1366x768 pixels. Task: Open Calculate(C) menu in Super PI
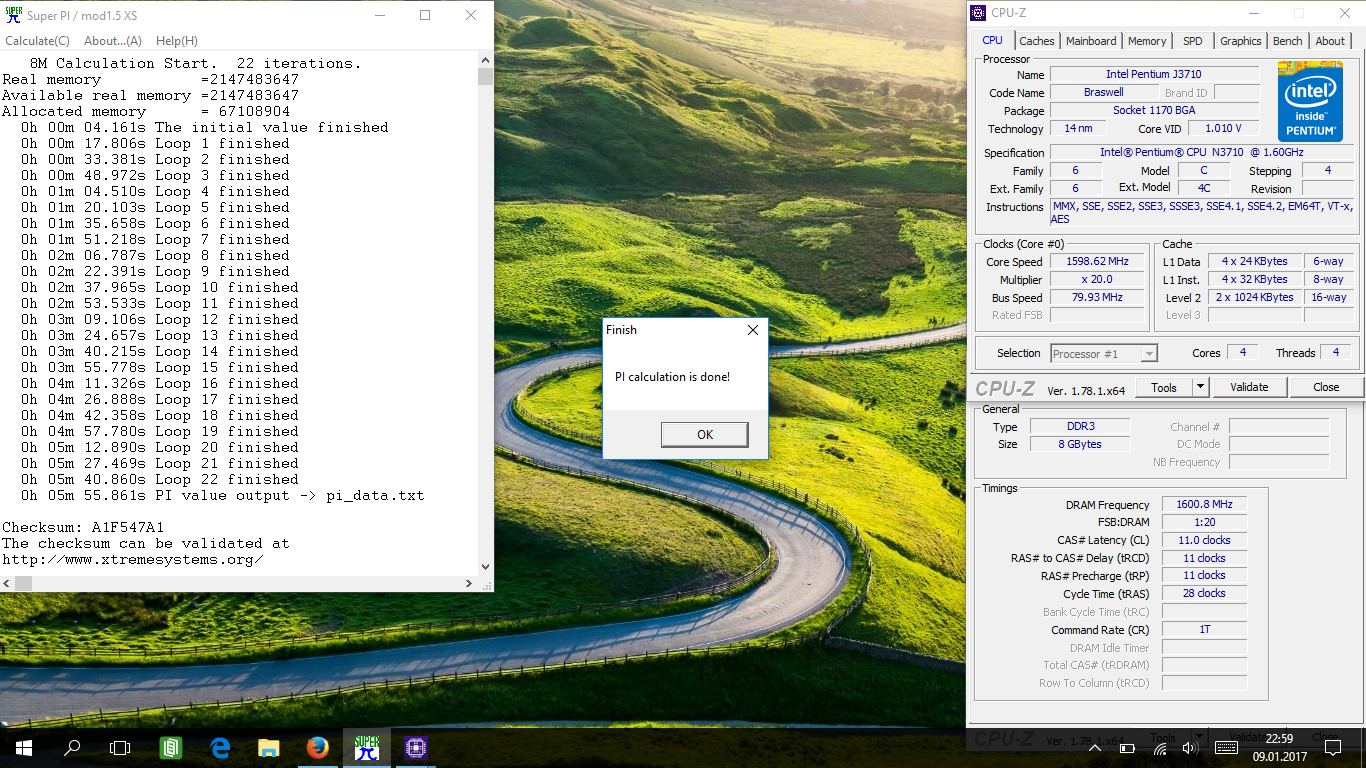tap(37, 41)
